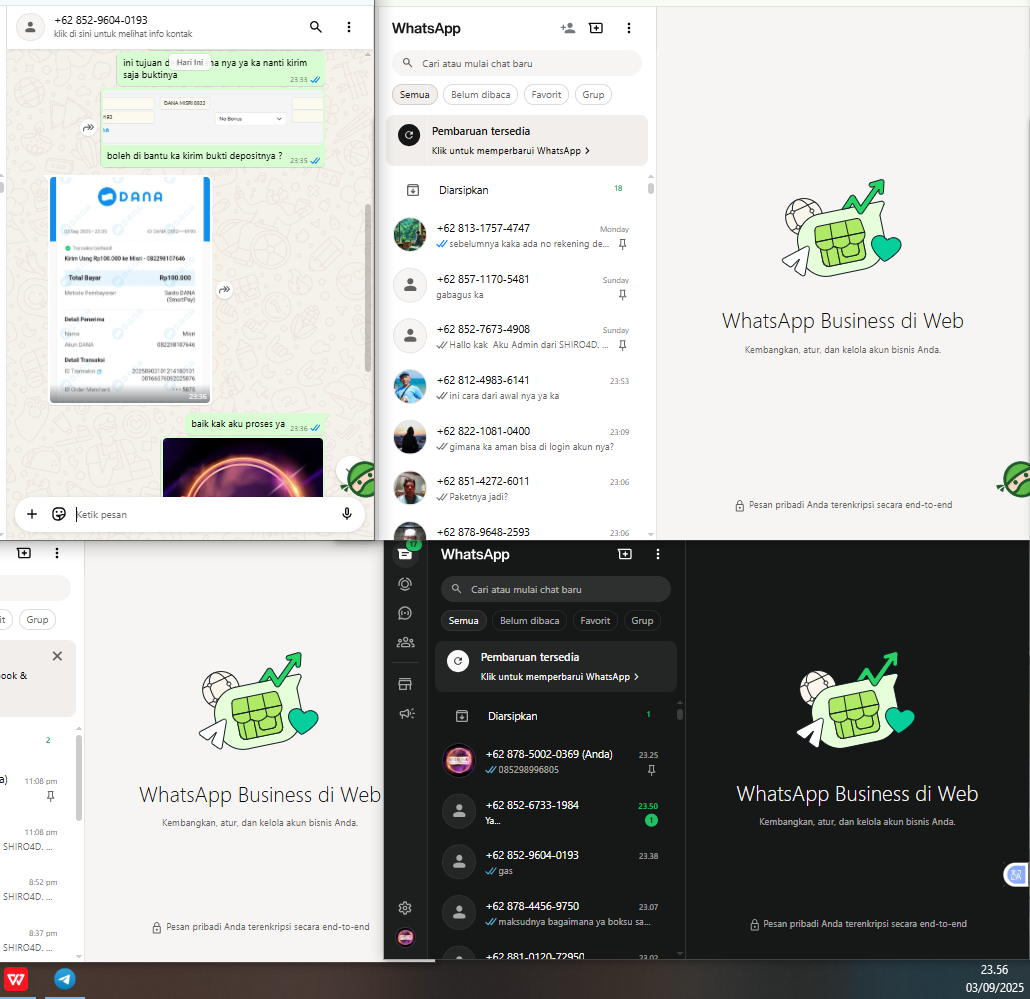This screenshot has height=999, width=1030.
Task: Open chat +62 878-5002-0369 (Anda)
Action: [x=556, y=761]
